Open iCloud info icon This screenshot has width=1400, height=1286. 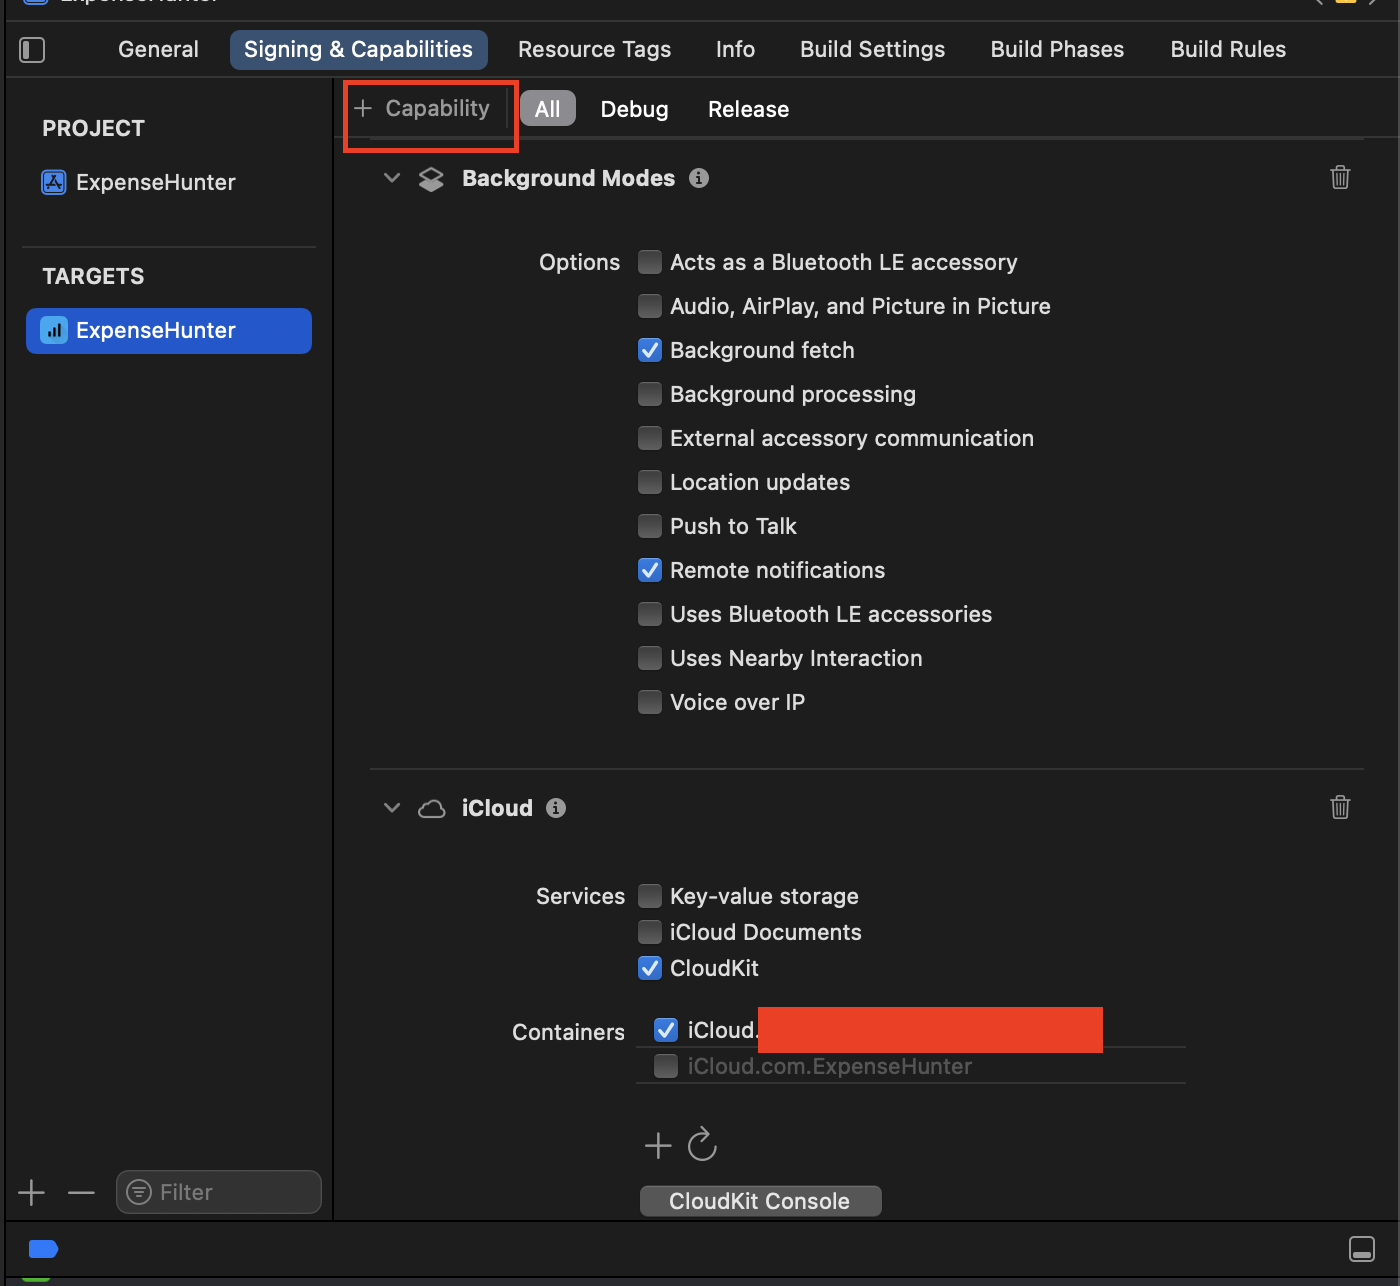556,808
